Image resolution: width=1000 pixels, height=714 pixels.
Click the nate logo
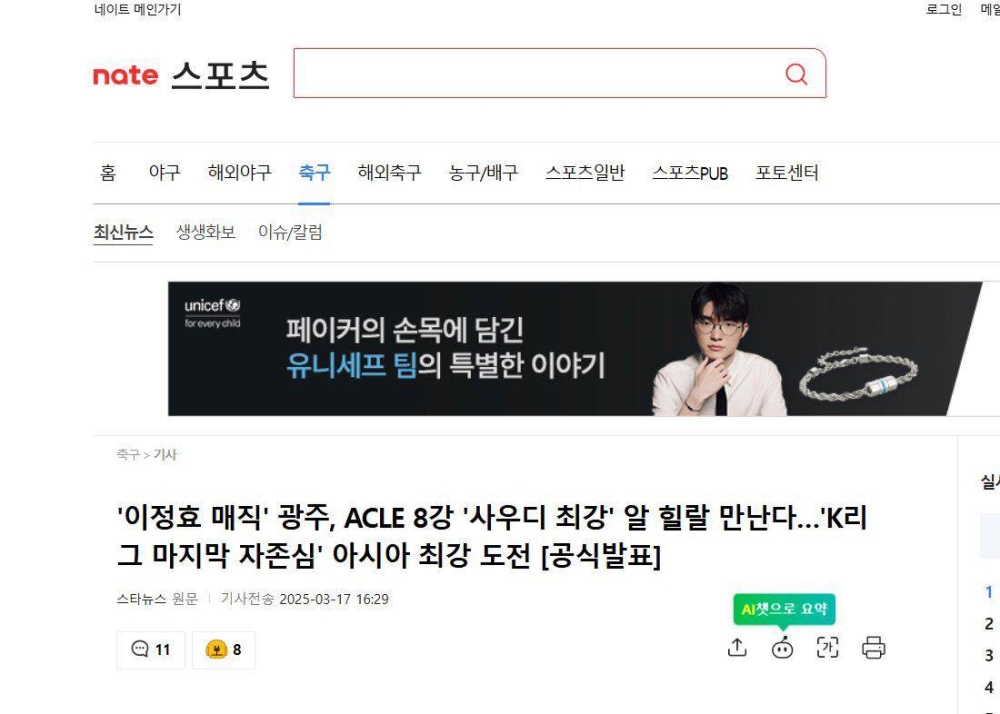[126, 76]
